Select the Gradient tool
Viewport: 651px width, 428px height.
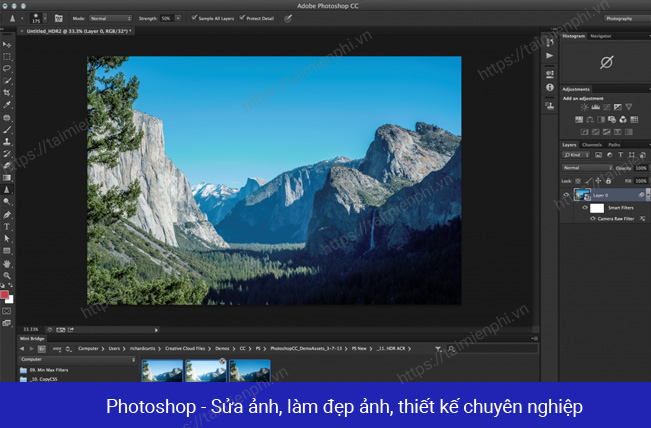pyautogui.click(x=7, y=178)
